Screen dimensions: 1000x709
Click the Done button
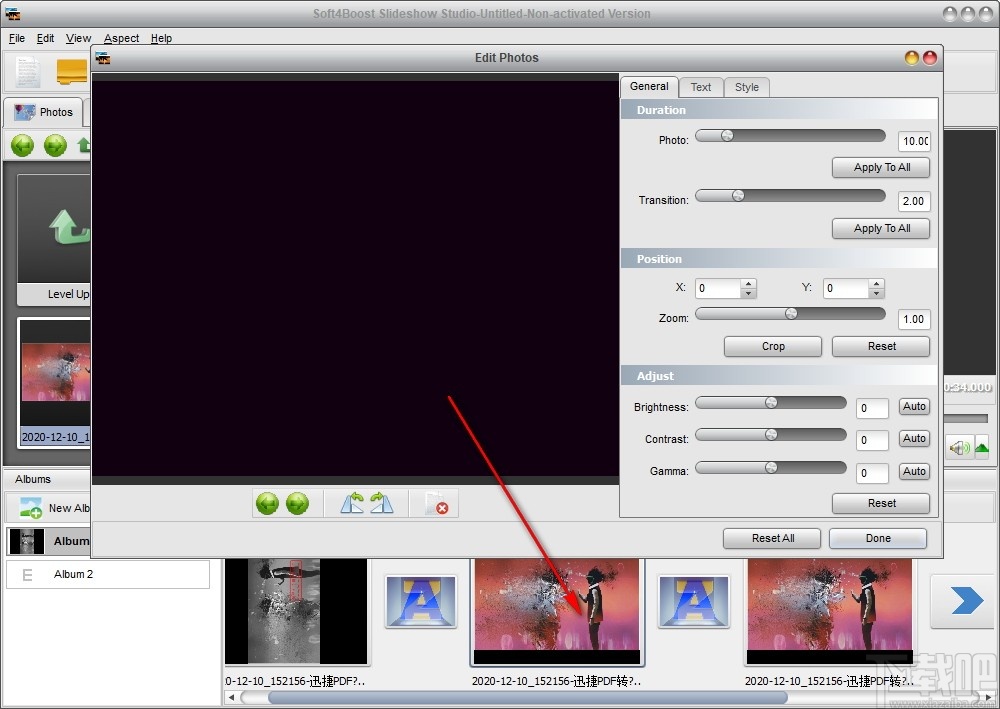pos(877,538)
